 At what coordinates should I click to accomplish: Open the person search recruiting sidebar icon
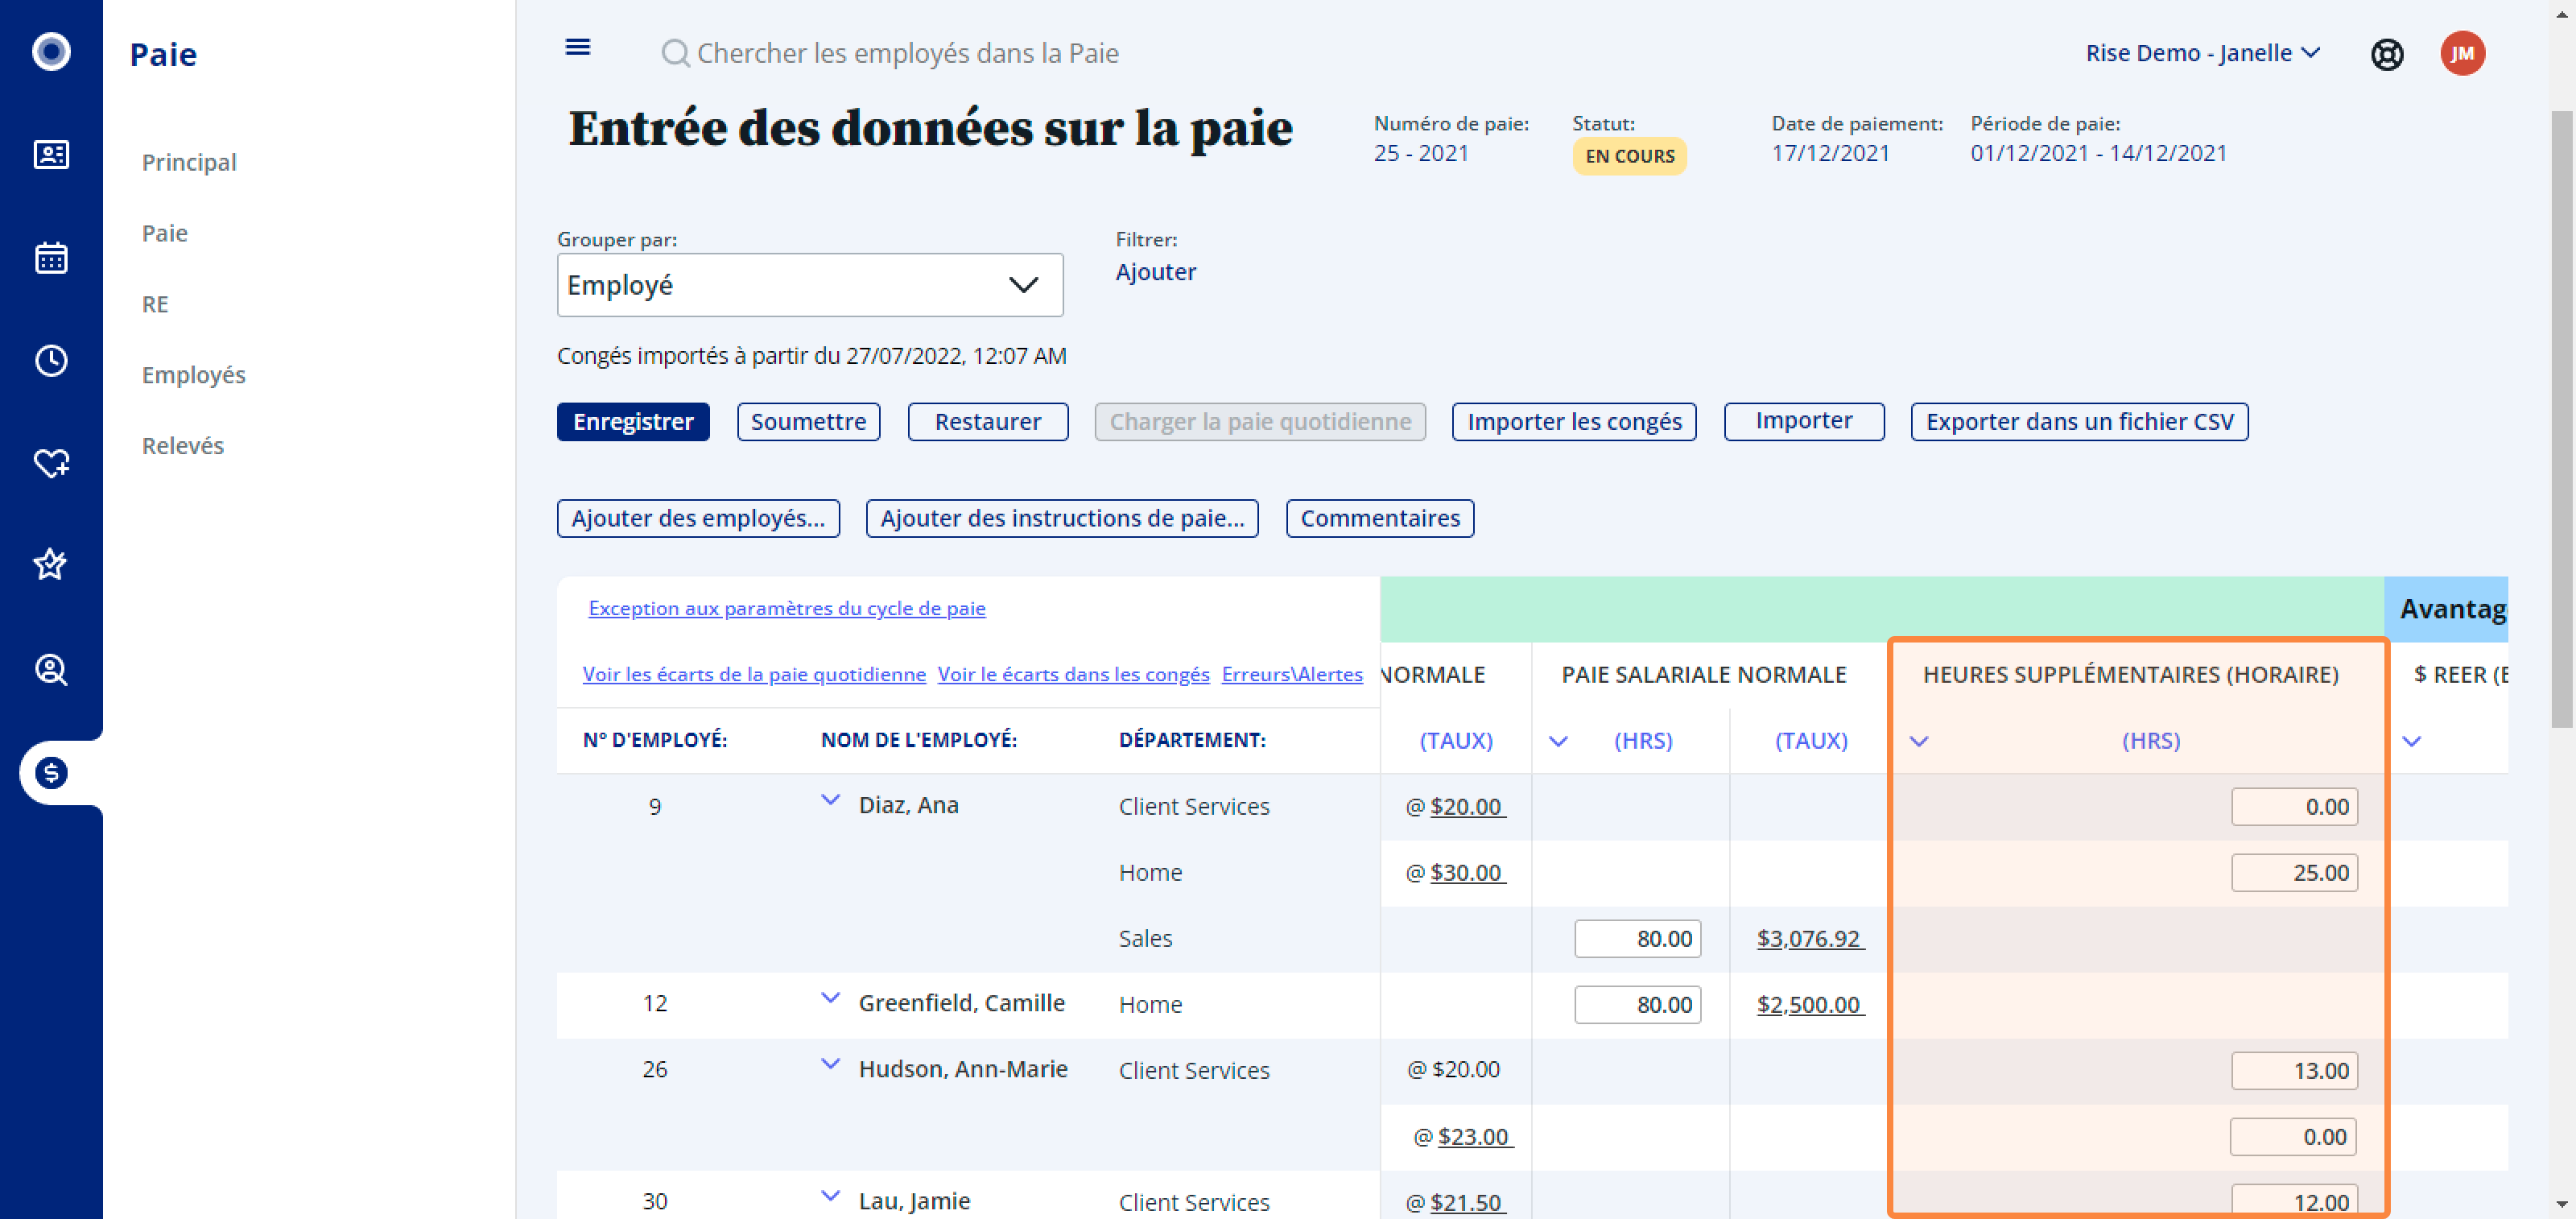(x=51, y=669)
